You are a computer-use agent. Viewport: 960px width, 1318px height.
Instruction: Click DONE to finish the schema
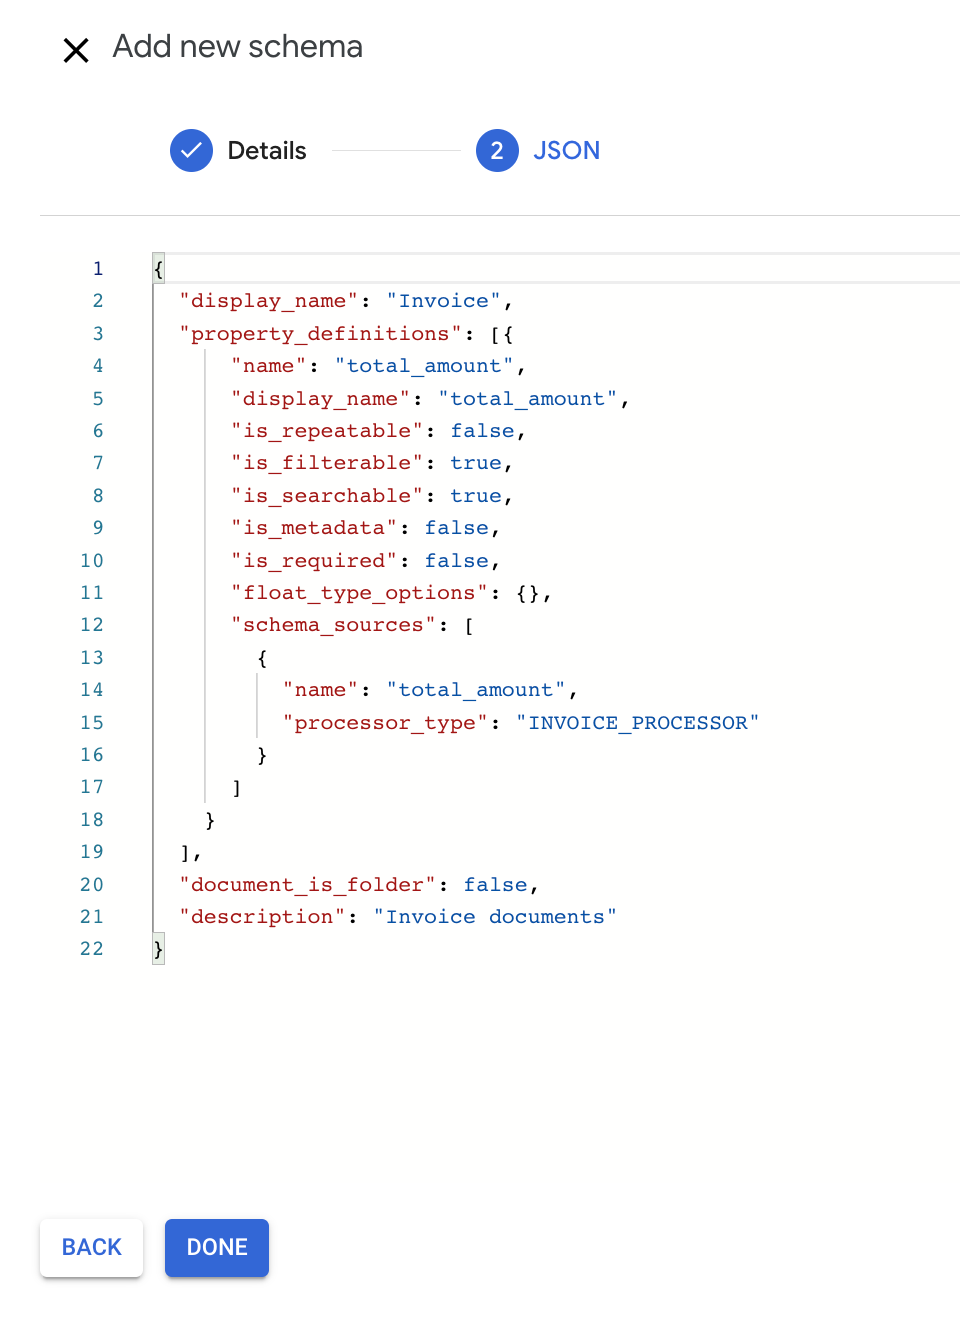(x=217, y=1247)
